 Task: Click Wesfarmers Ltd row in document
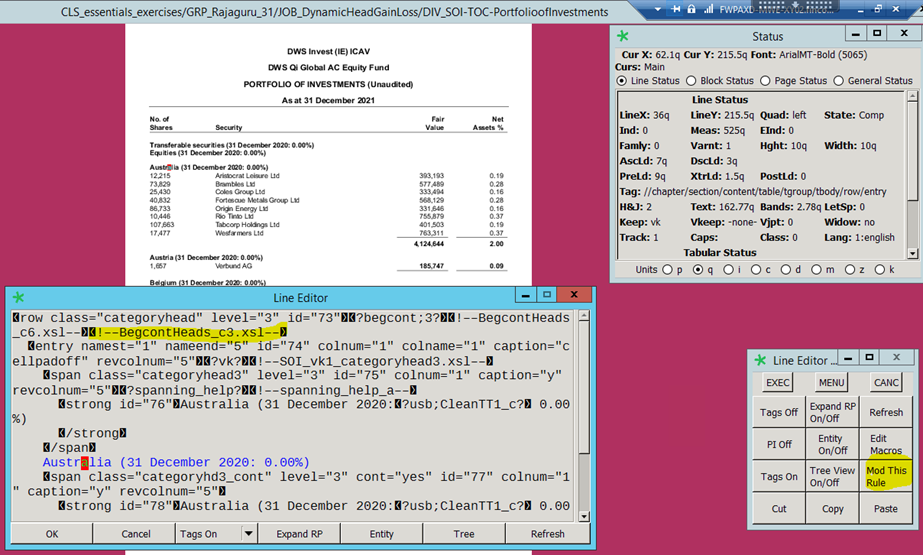tap(327, 233)
